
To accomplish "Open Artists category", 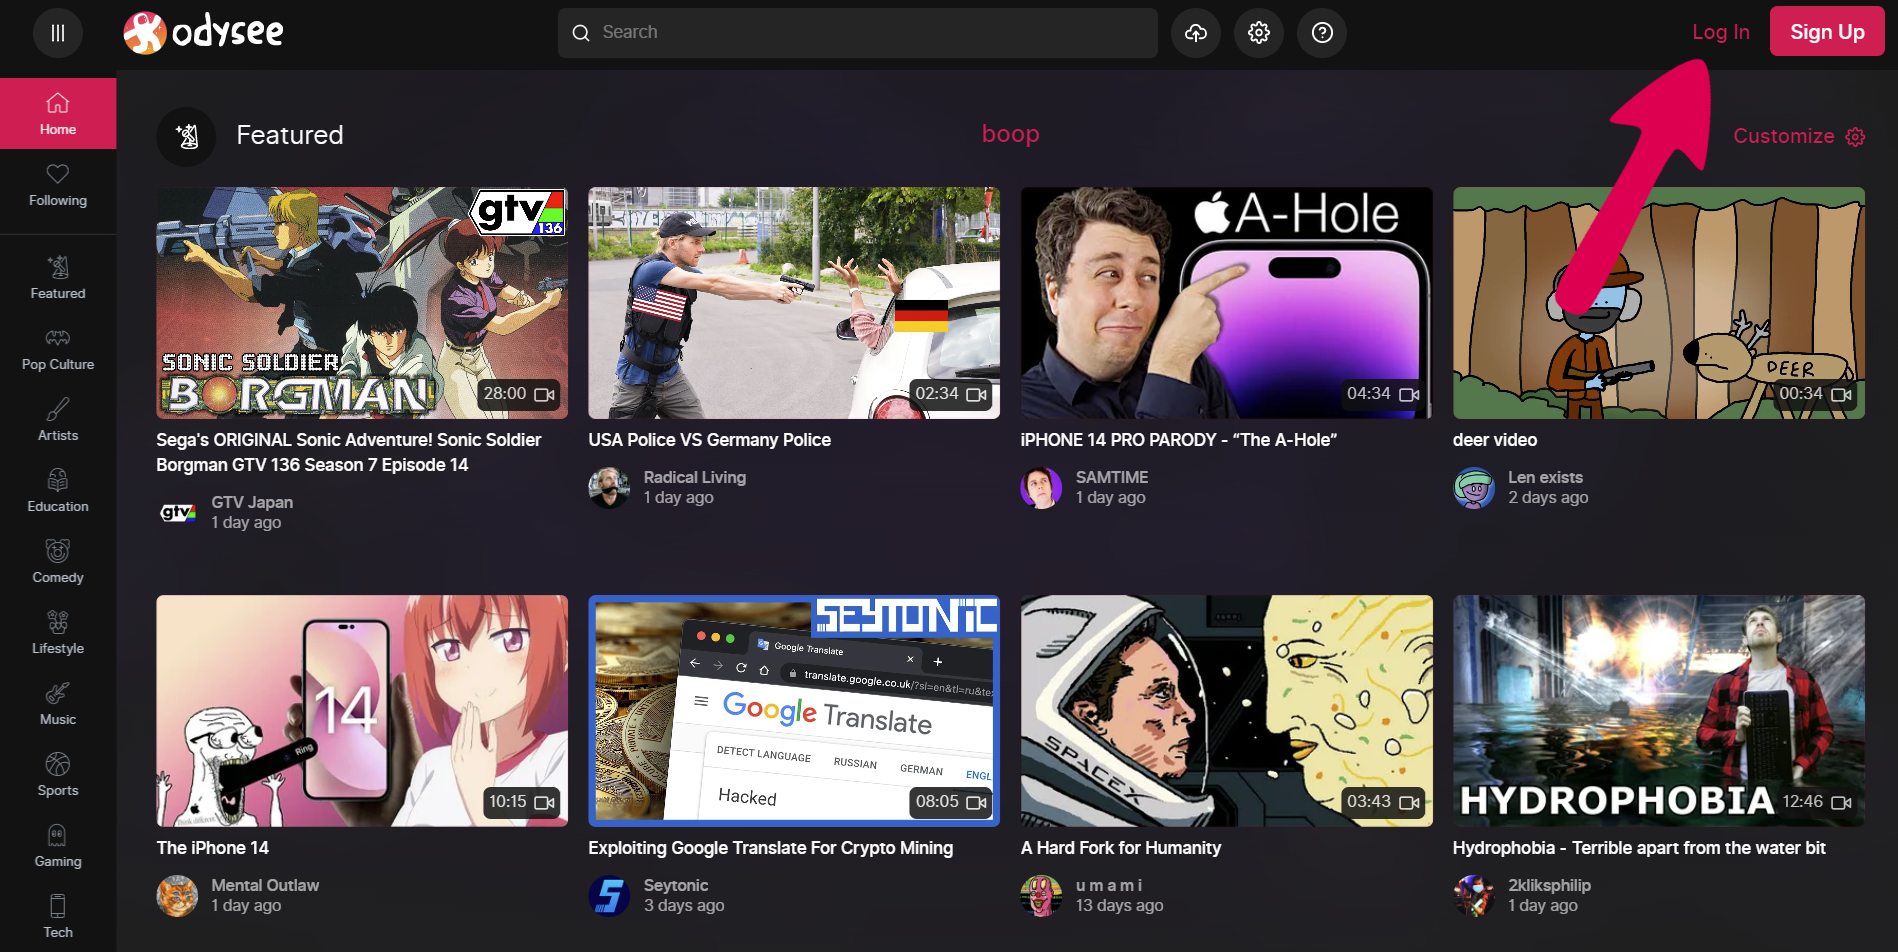I will 58,420.
